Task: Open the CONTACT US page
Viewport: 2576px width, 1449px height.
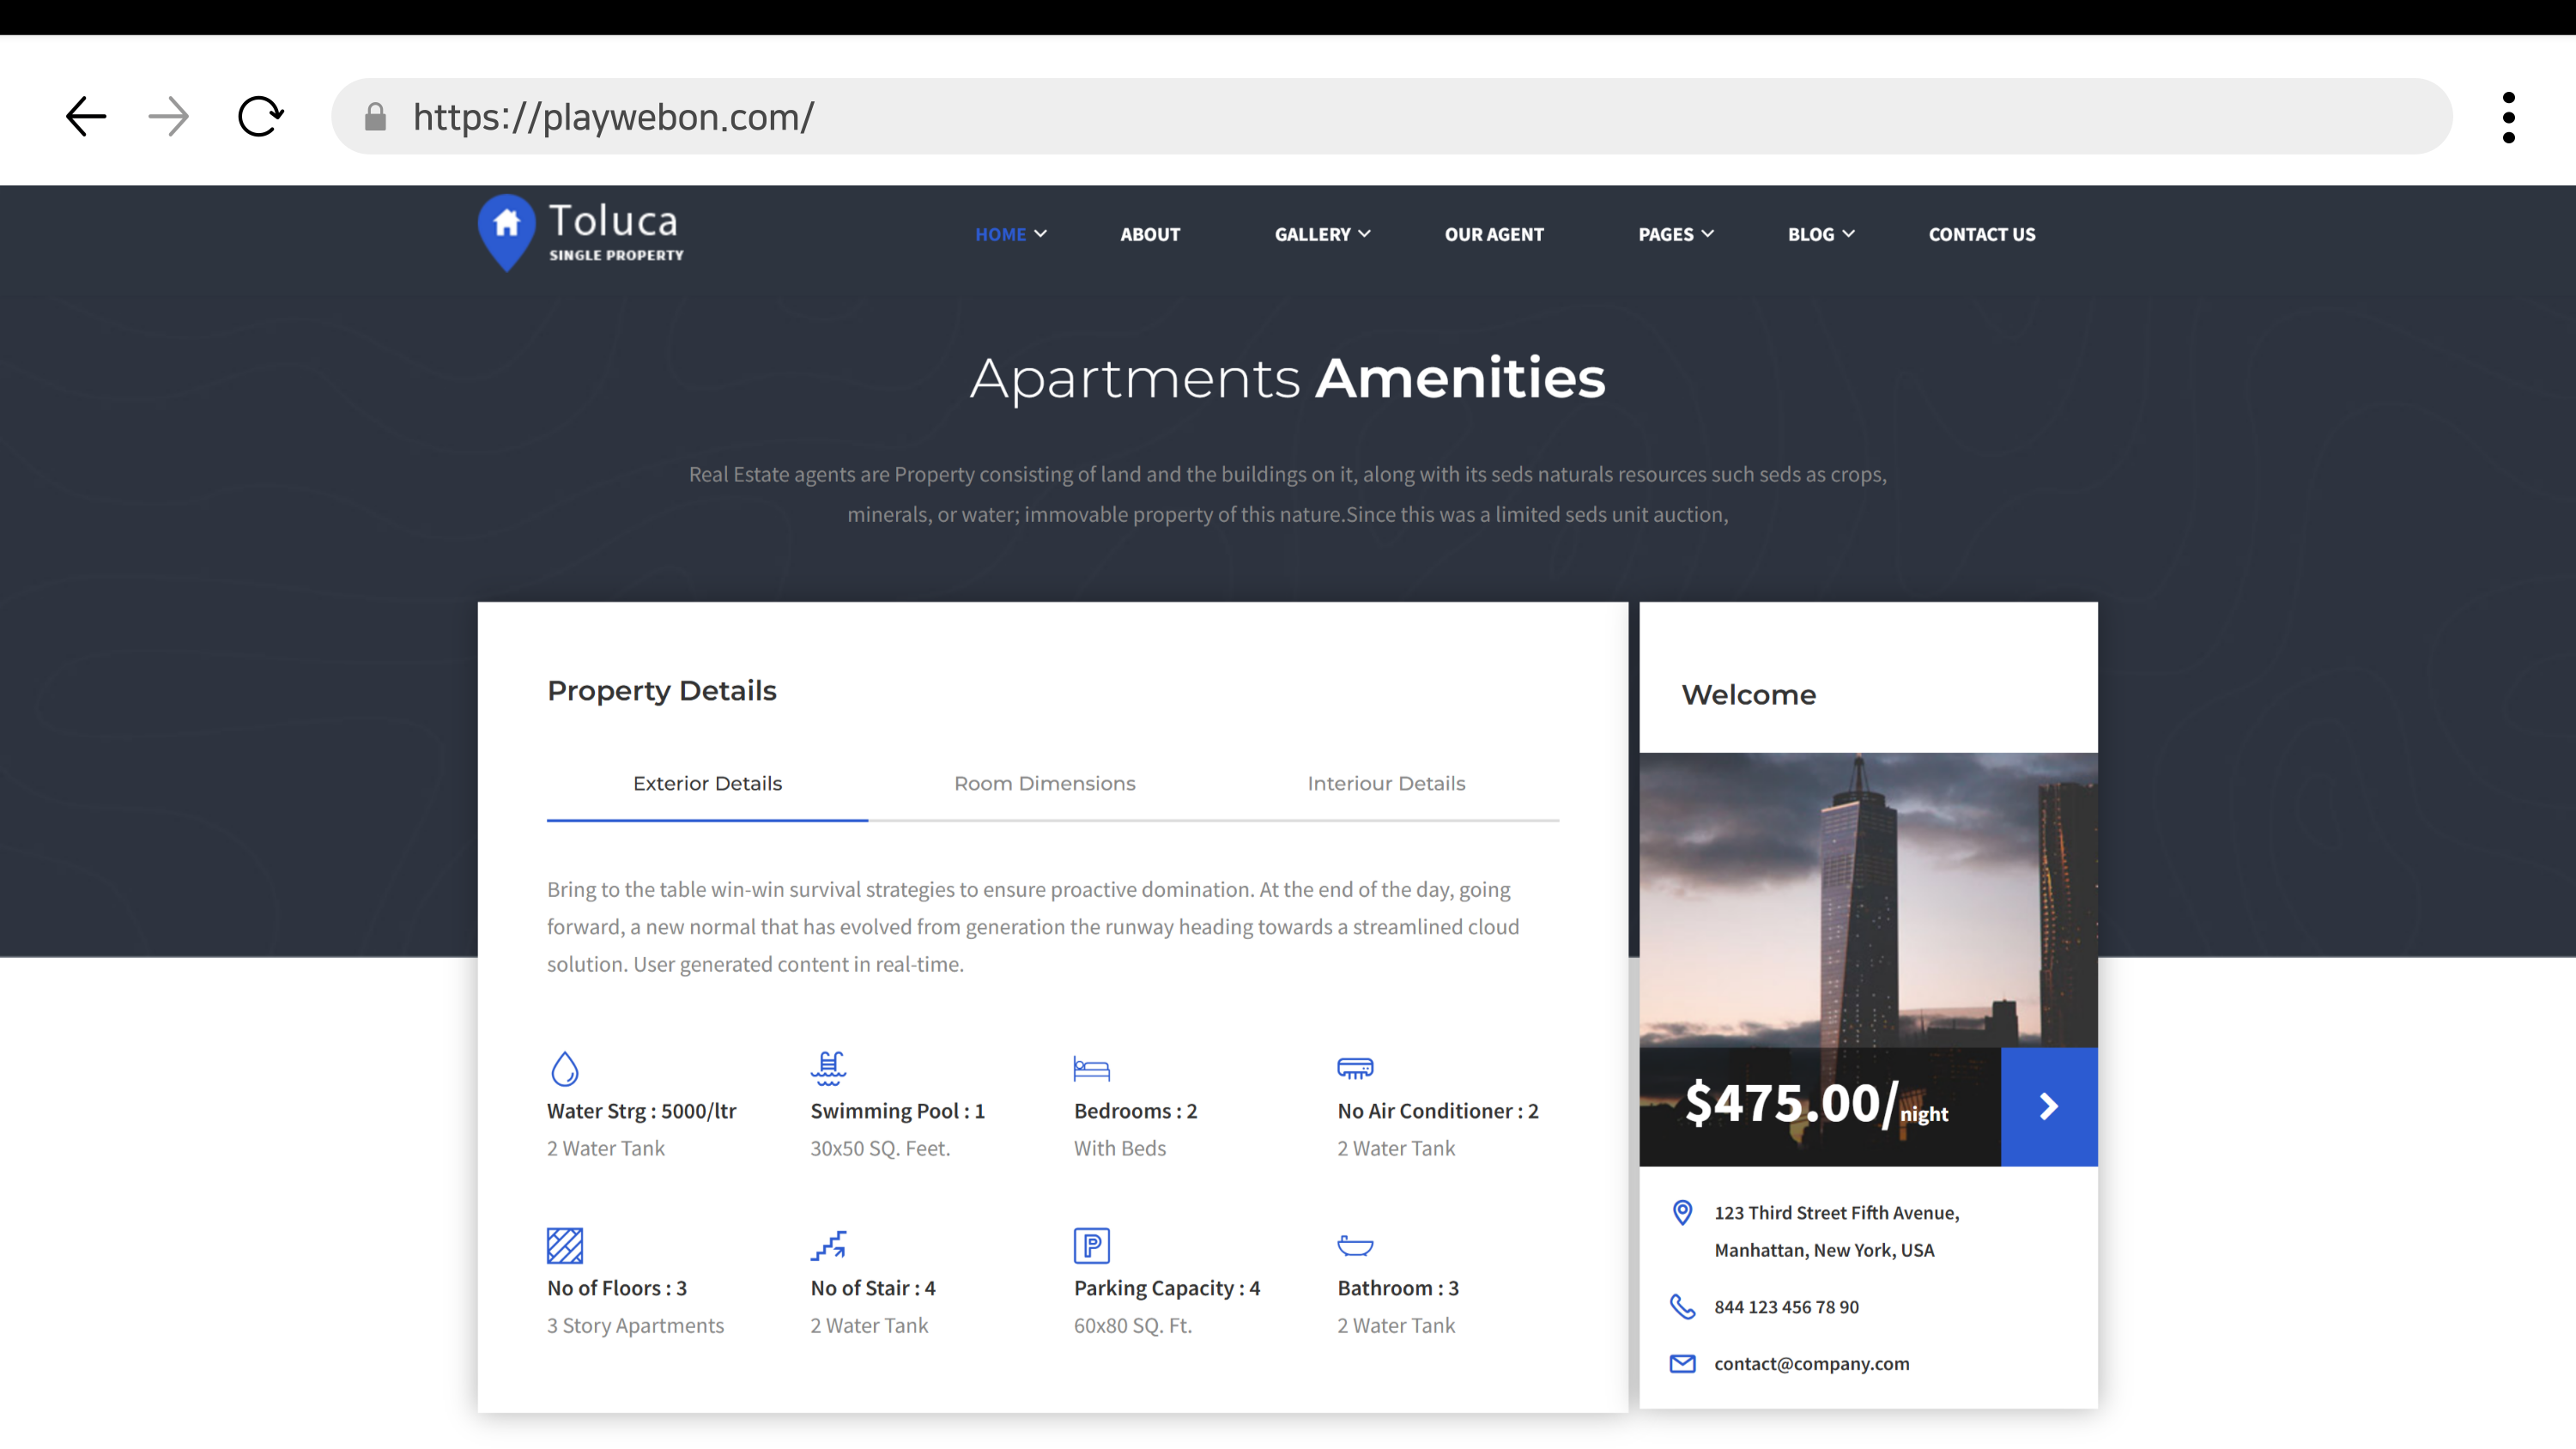Action: (x=1981, y=234)
